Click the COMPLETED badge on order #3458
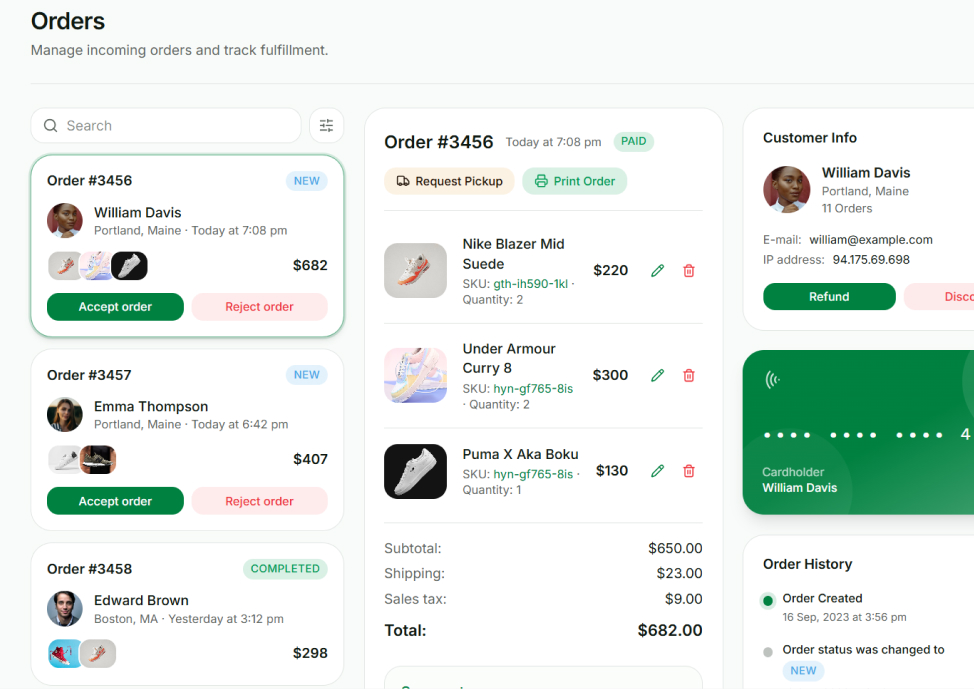The height and width of the screenshot is (689, 974). click(285, 568)
